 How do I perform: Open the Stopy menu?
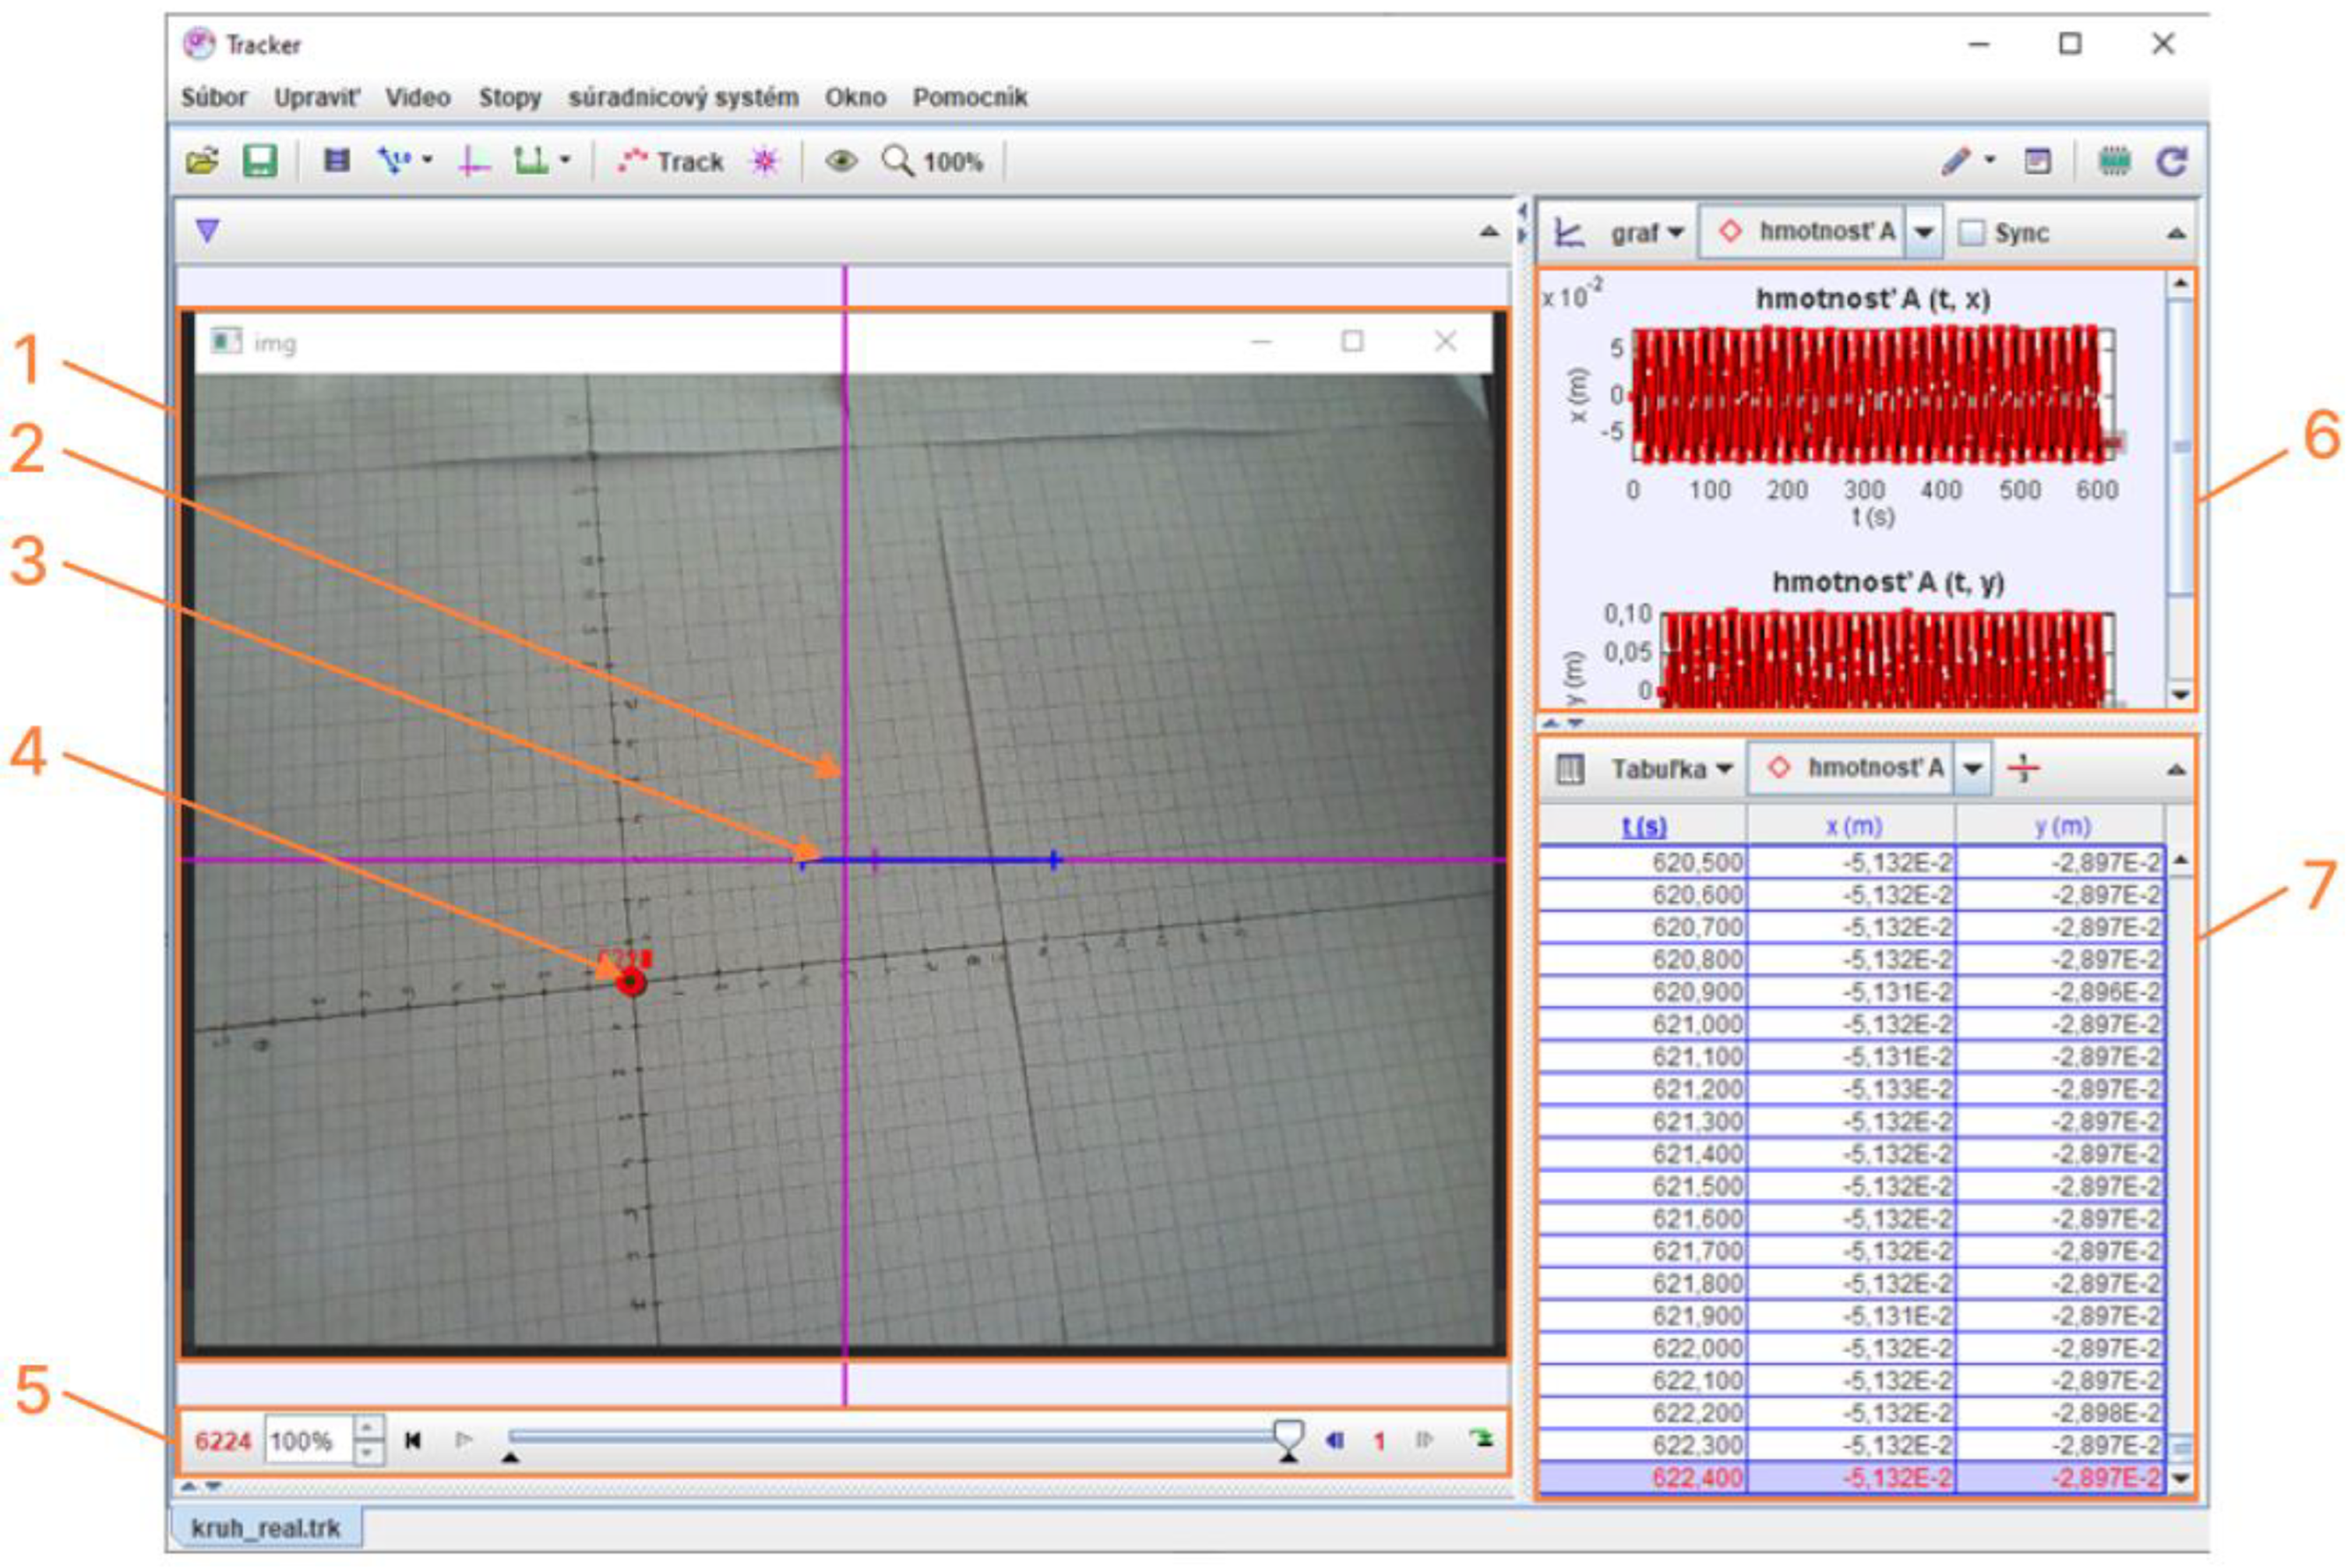point(509,98)
